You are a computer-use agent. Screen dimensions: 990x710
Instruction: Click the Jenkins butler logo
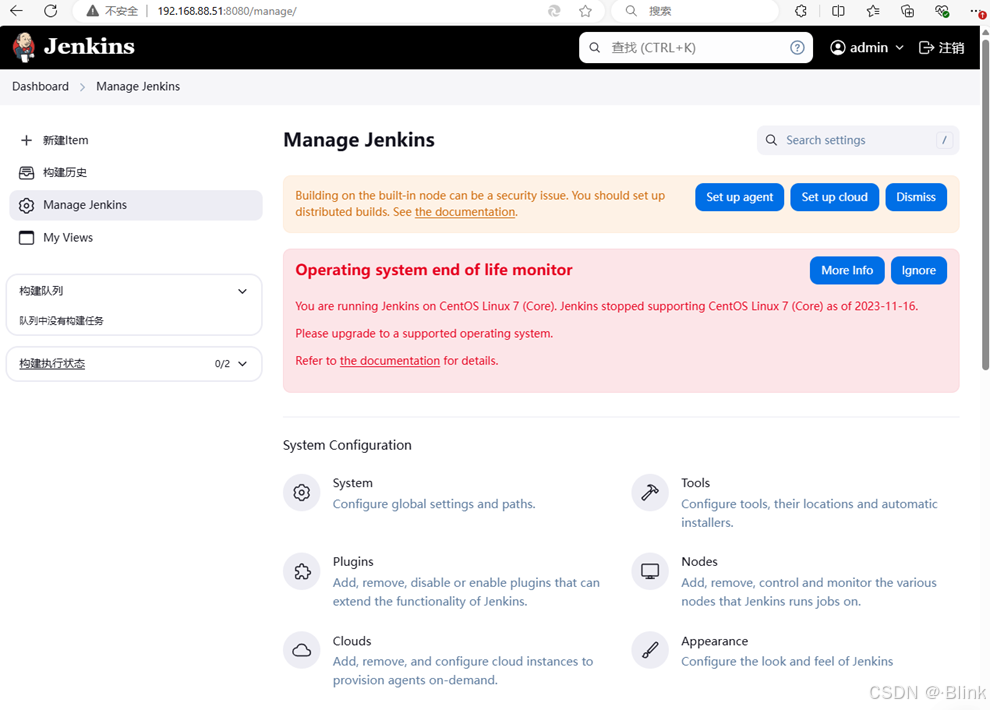[x=23, y=46]
